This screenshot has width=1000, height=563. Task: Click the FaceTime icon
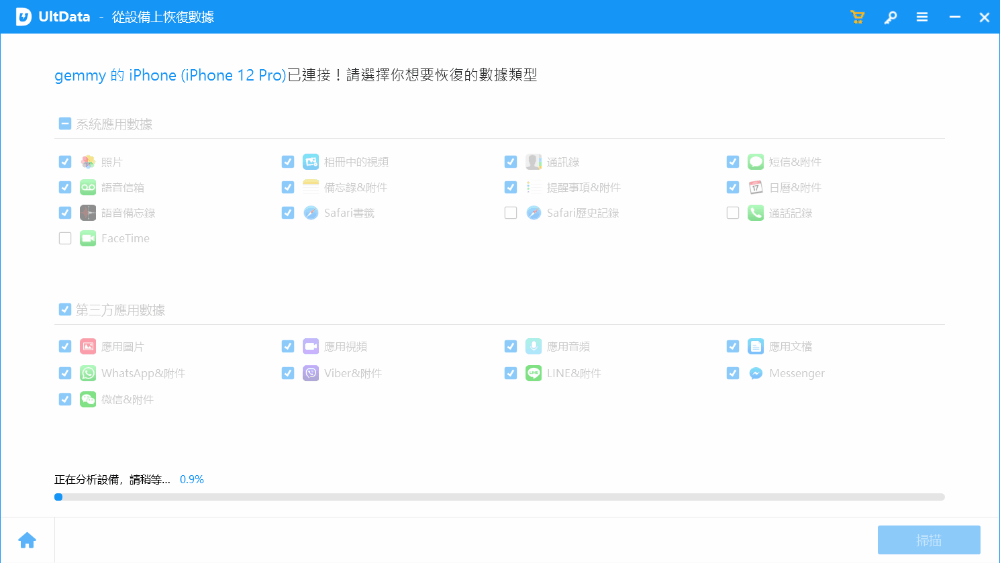tap(88, 238)
